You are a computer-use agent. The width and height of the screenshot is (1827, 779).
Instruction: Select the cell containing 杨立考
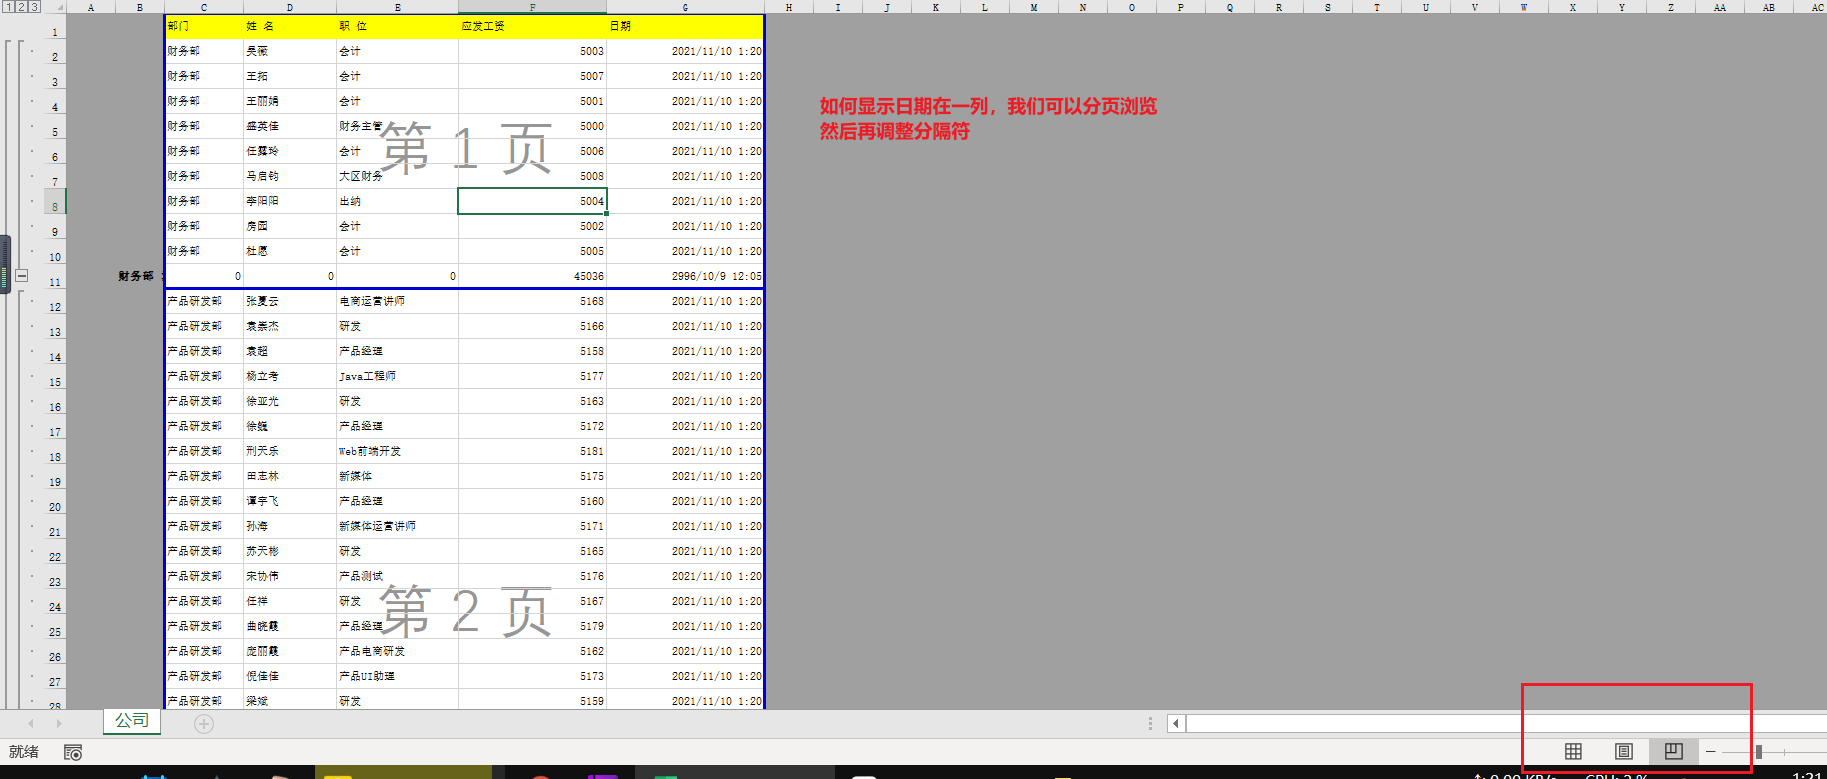tap(290, 376)
